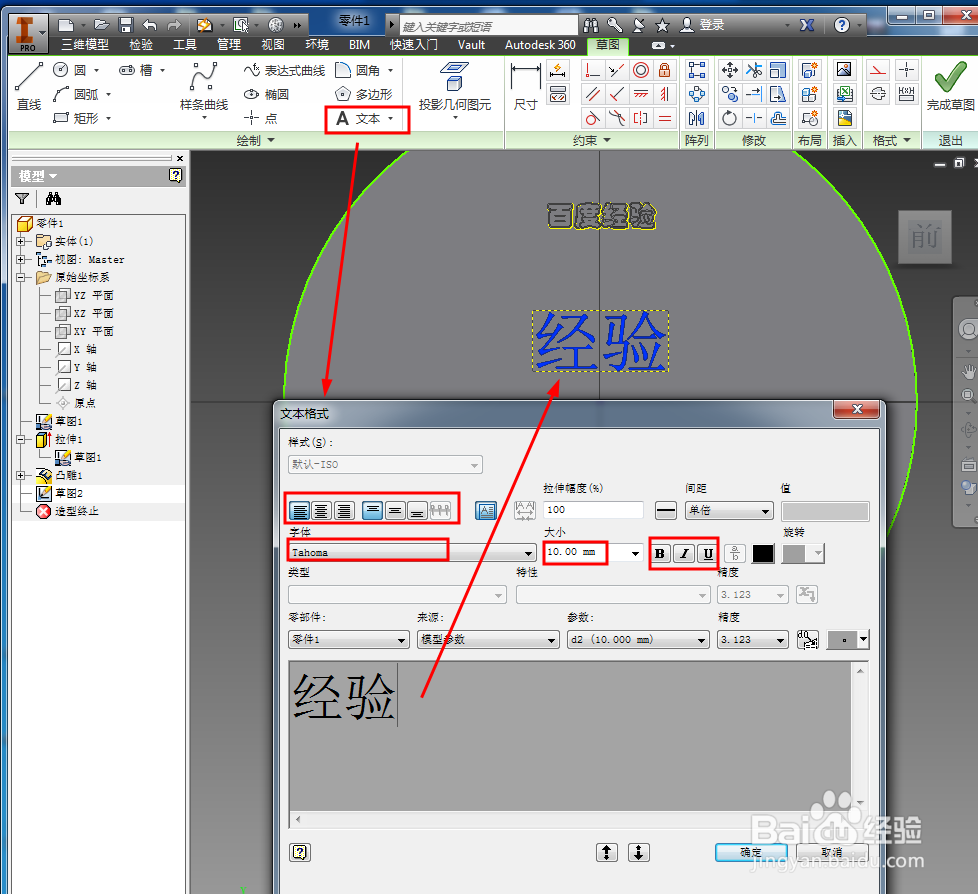Click the zoom-in text up arrow button
The image size is (978, 894).
[607, 852]
